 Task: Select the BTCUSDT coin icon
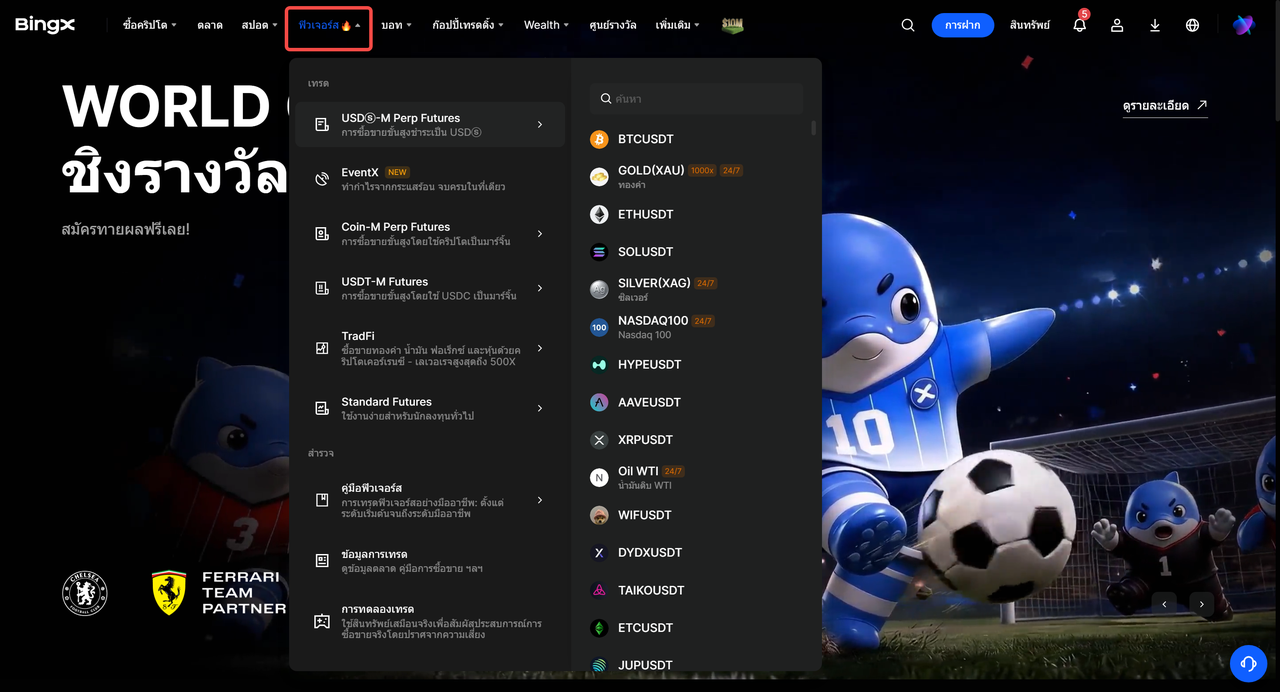coord(599,139)
